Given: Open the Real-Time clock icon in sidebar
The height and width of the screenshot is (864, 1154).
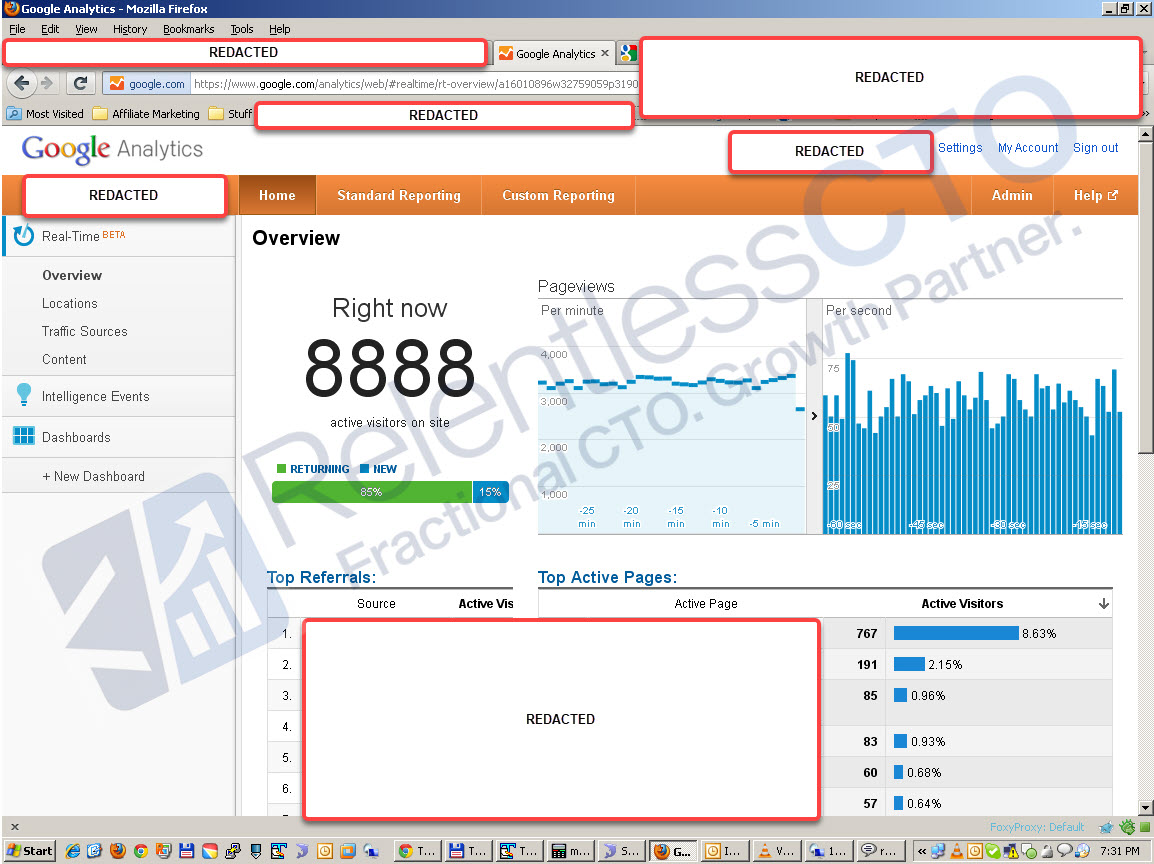Looking at the screenshot, I should pos(23,236).
